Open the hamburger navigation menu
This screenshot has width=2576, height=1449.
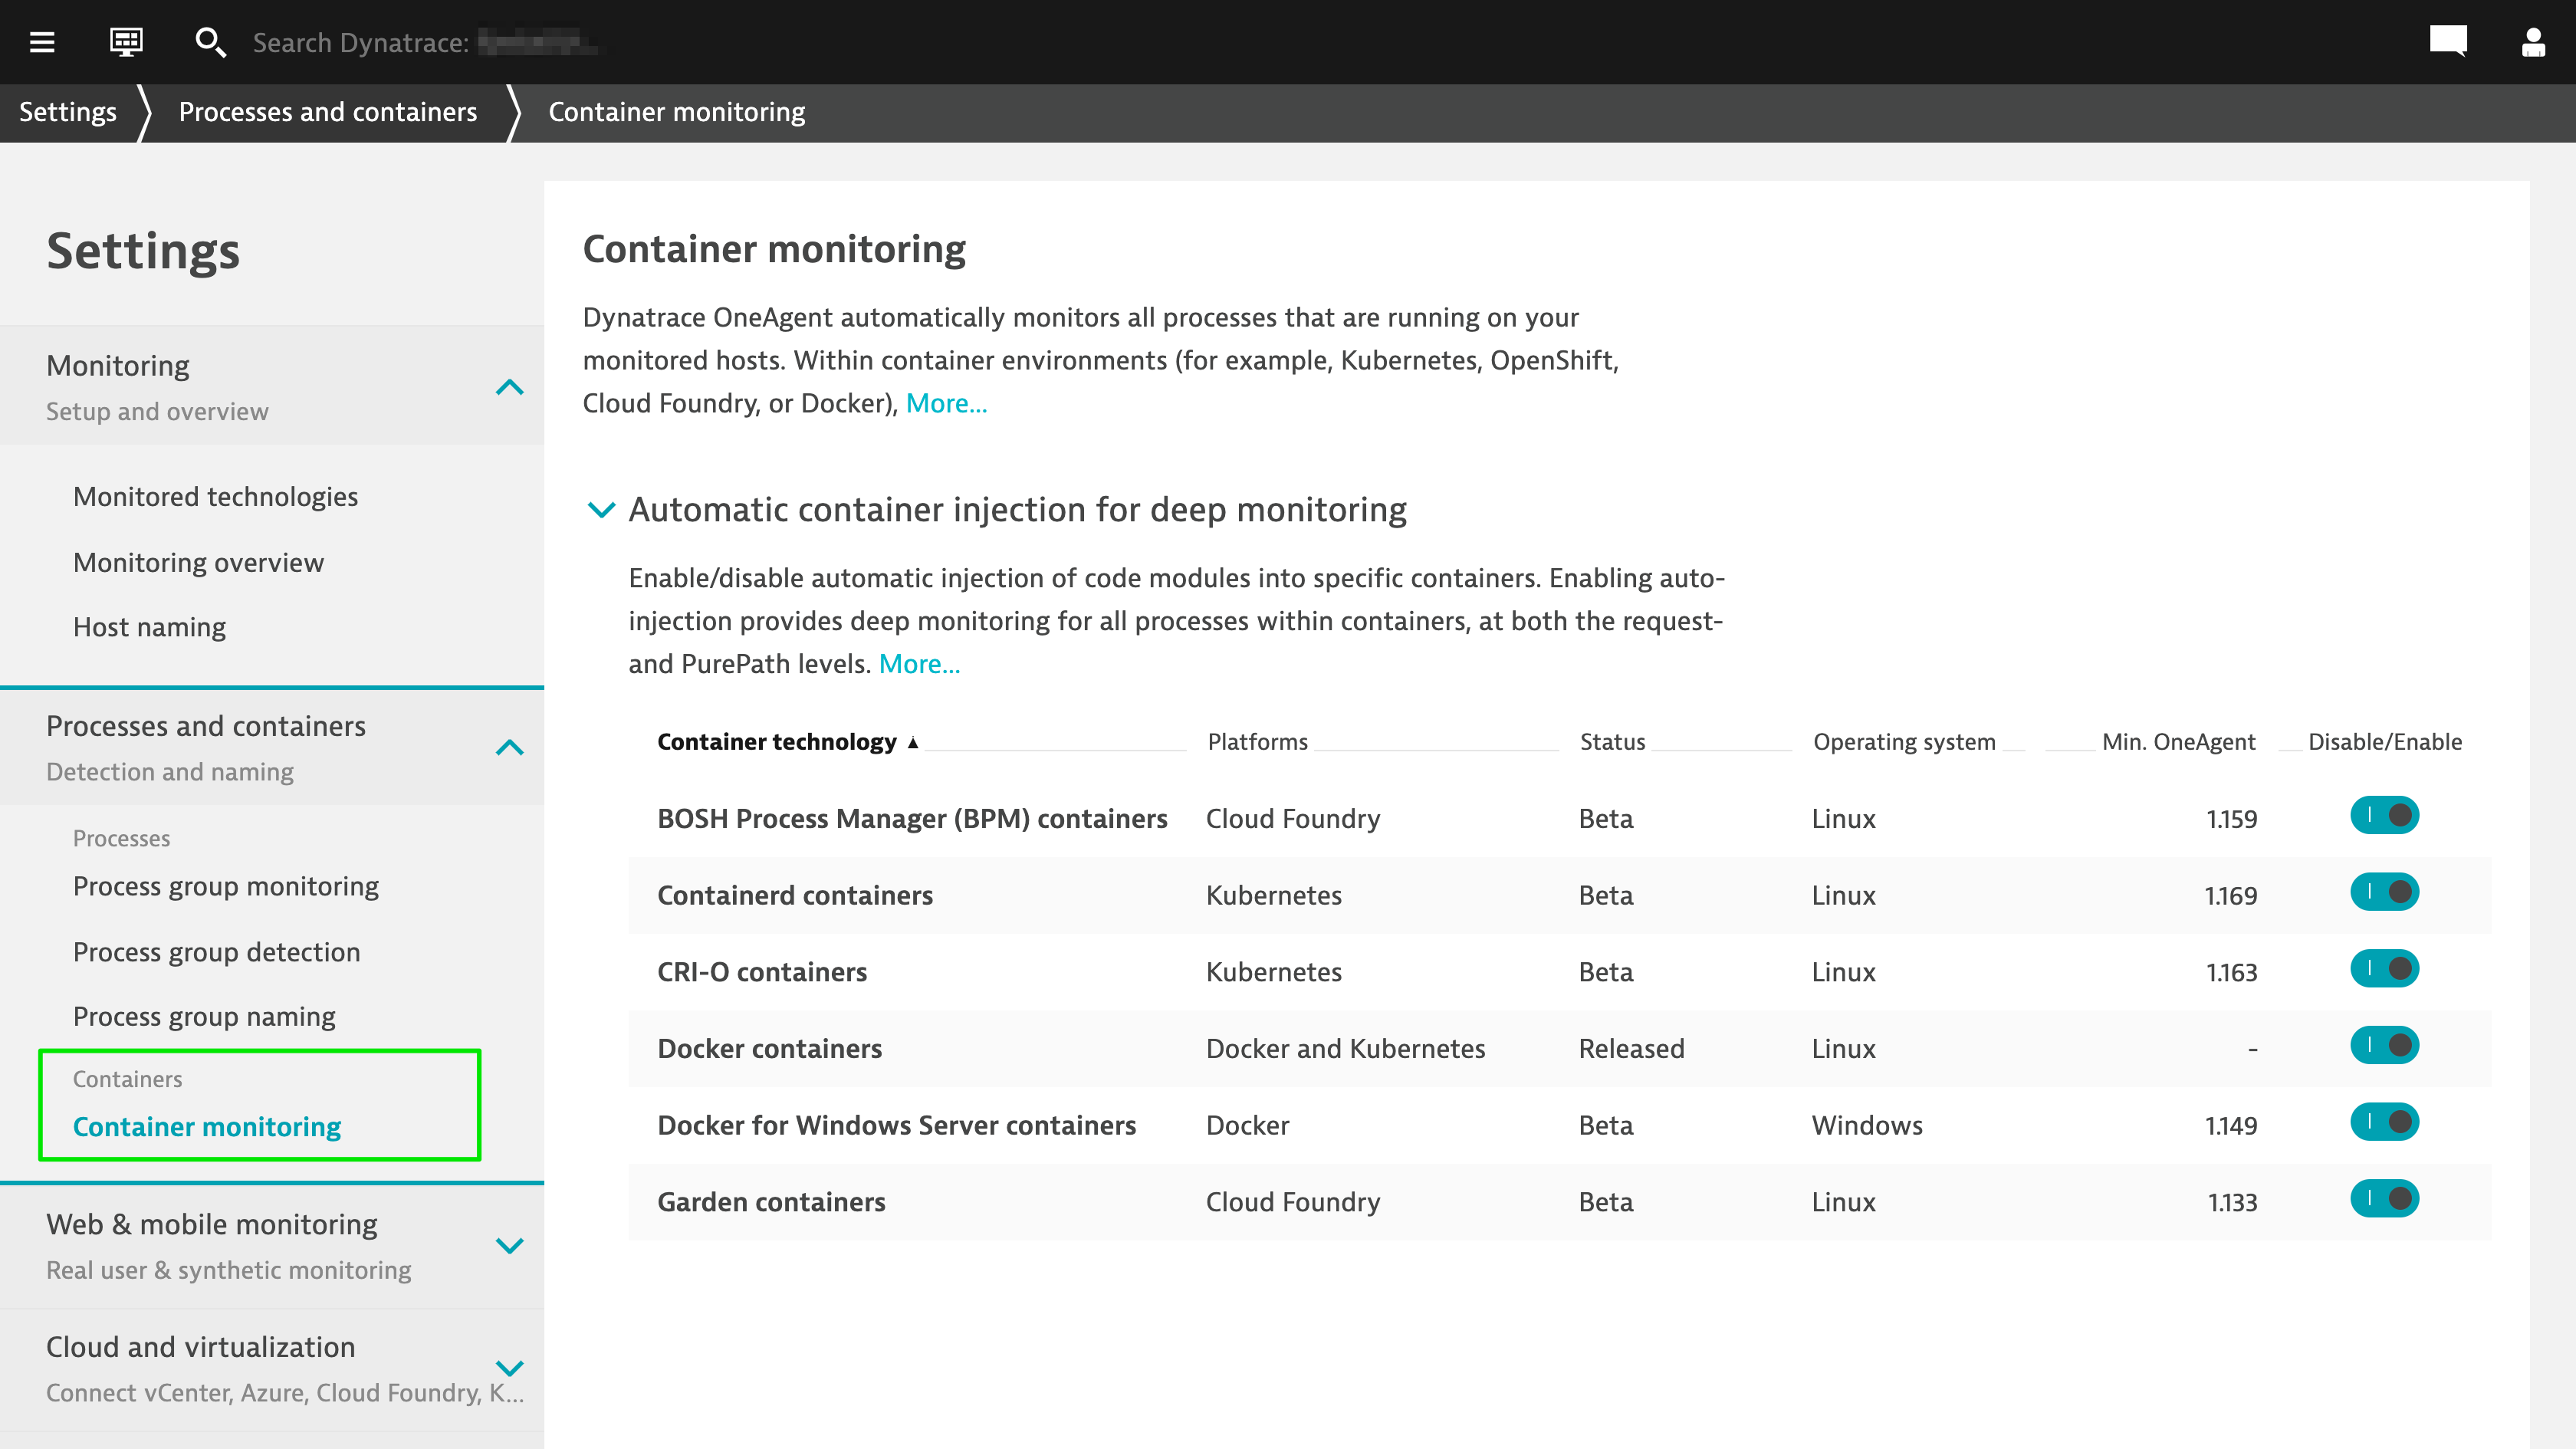tap(42, 42)
